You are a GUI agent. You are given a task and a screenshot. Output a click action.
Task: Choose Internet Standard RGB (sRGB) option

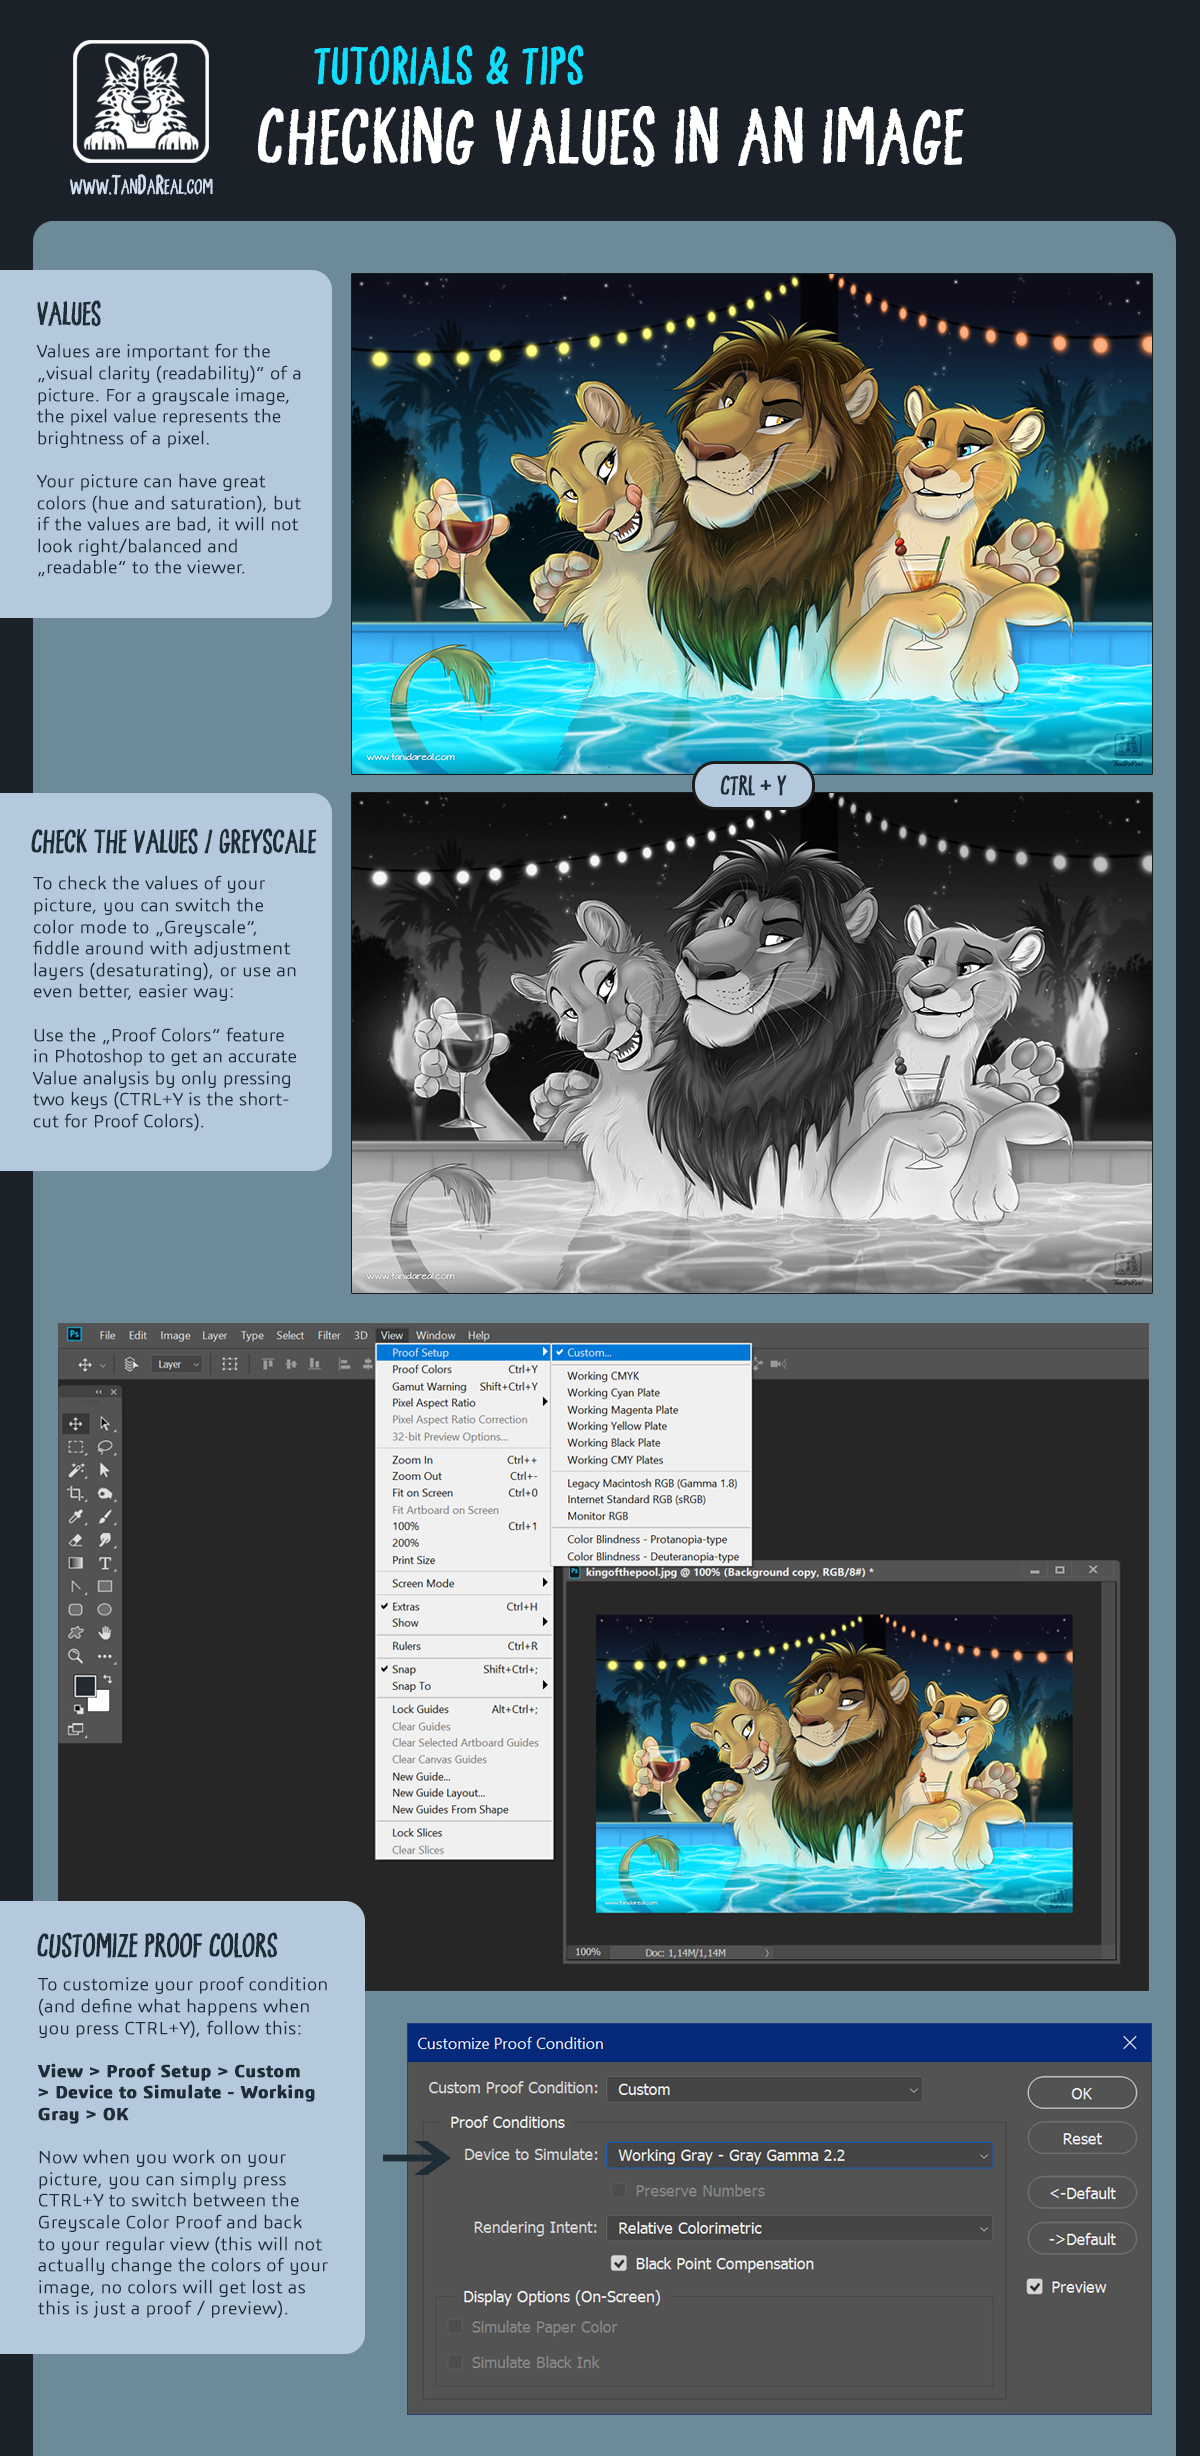[651, 1500]
